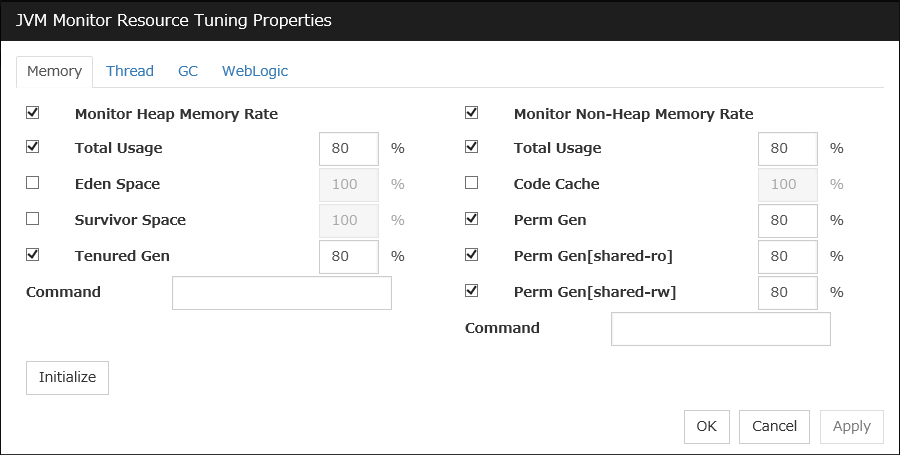The image size is (900, 455).
Task: Click heap Total Usage percentage field
Action: (349, 148)
